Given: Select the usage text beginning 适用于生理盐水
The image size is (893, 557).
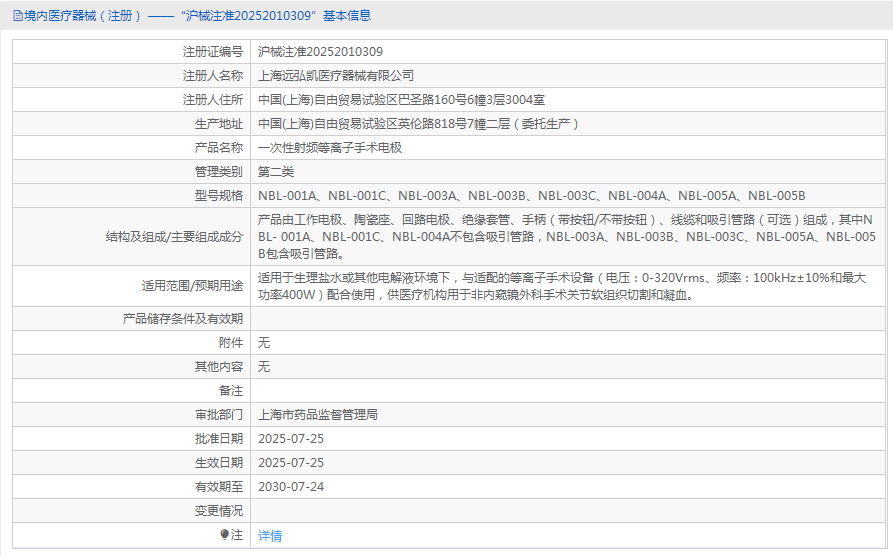Looking at the screenshot, I should click(562, 286).
